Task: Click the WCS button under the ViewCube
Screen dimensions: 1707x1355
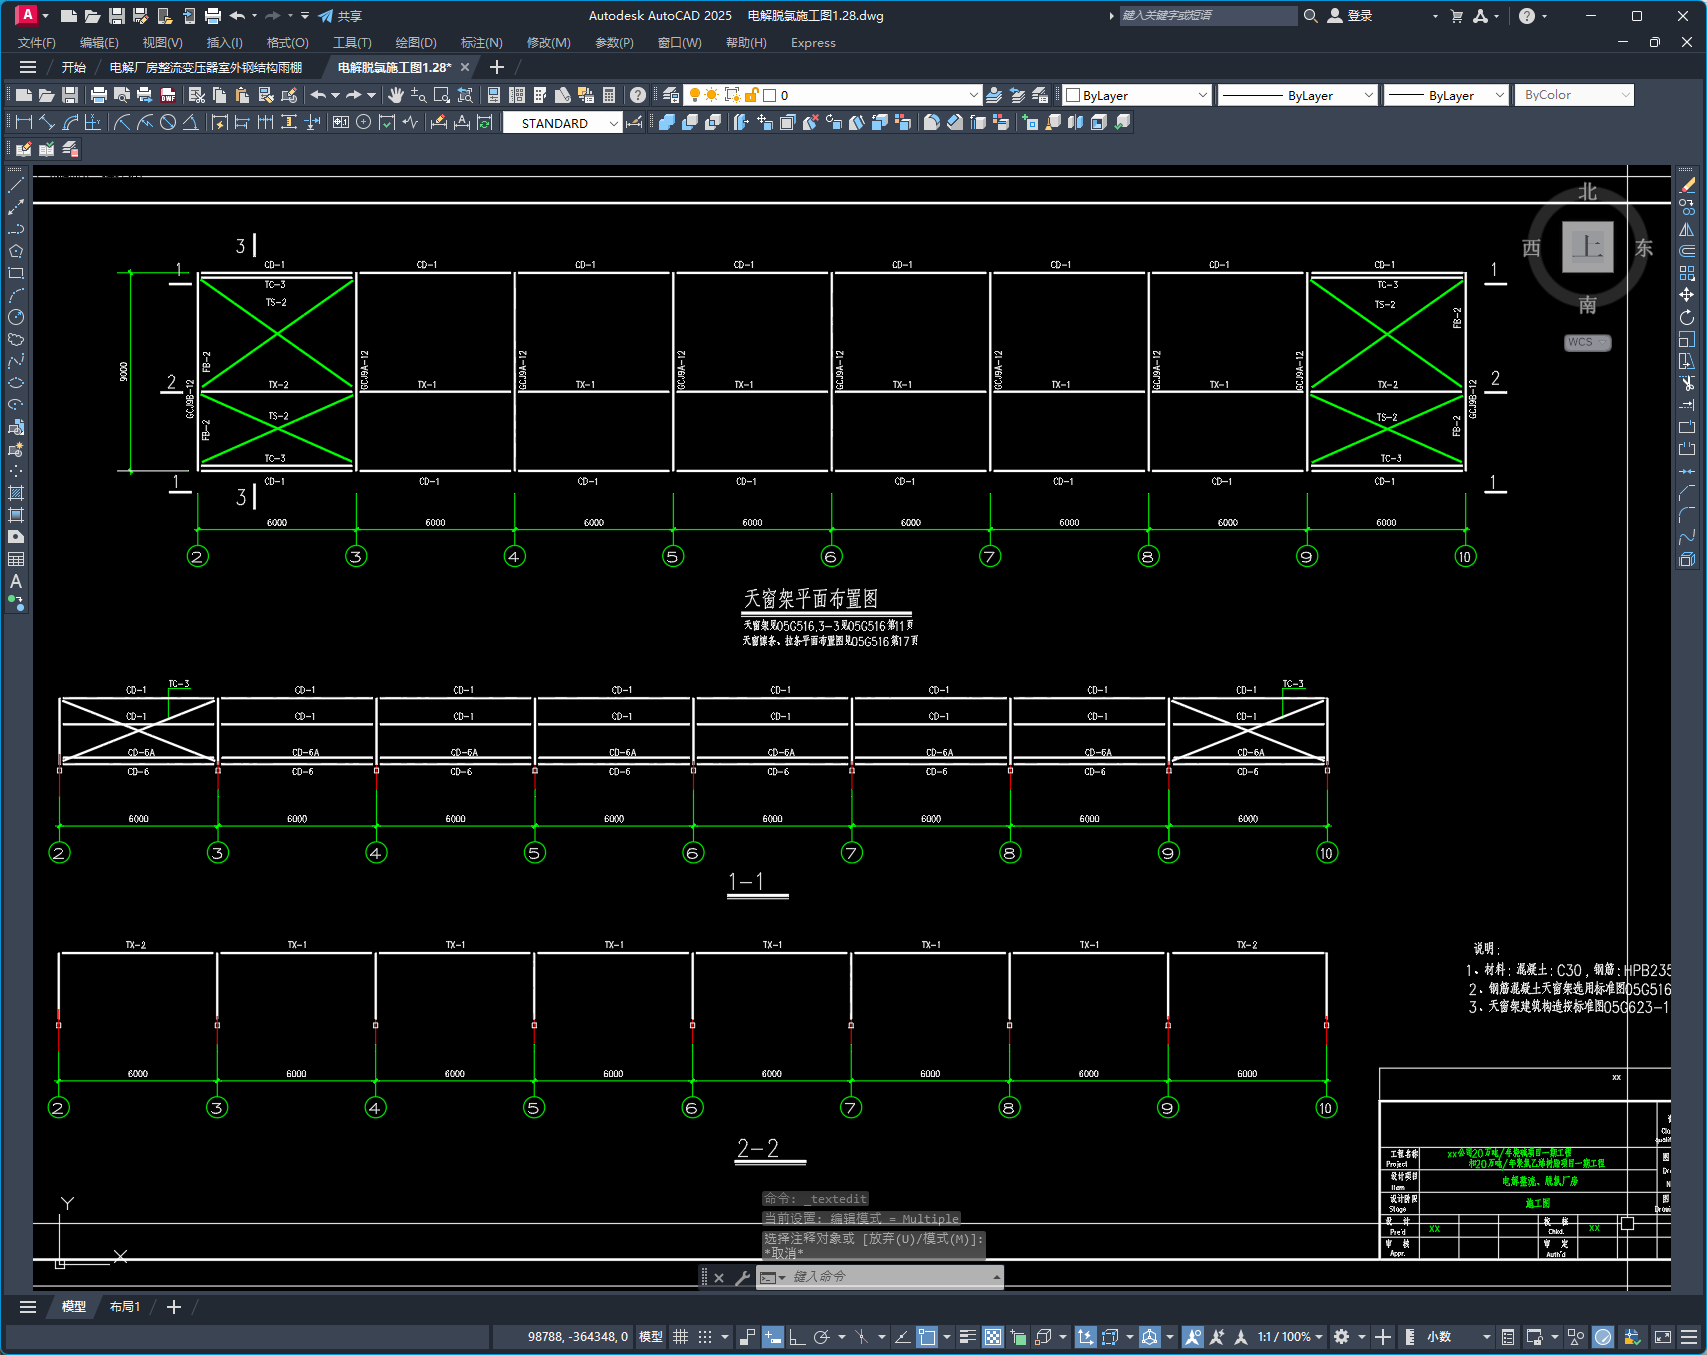Action: (x=1587, y=342)
